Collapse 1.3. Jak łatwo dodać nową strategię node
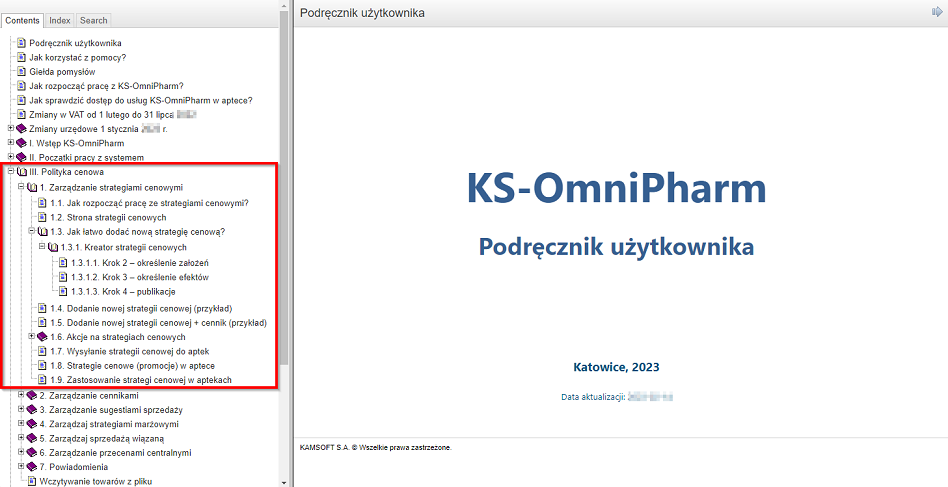 [x=32, y=231]
